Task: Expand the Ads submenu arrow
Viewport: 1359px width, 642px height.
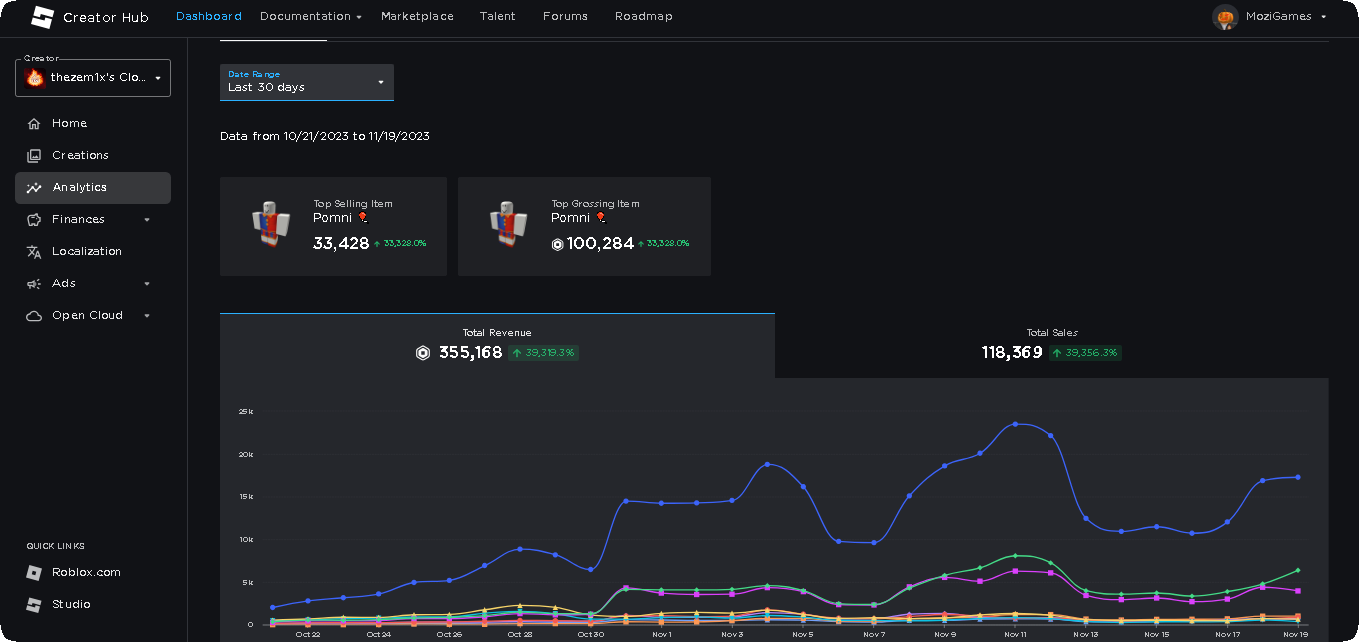Action: [x=147, y=284]
